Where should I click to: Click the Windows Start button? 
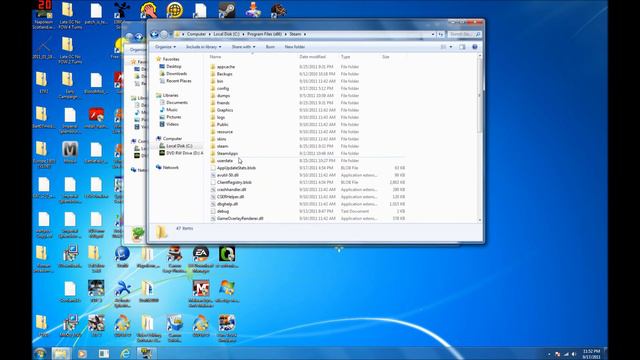click(40, 353)
